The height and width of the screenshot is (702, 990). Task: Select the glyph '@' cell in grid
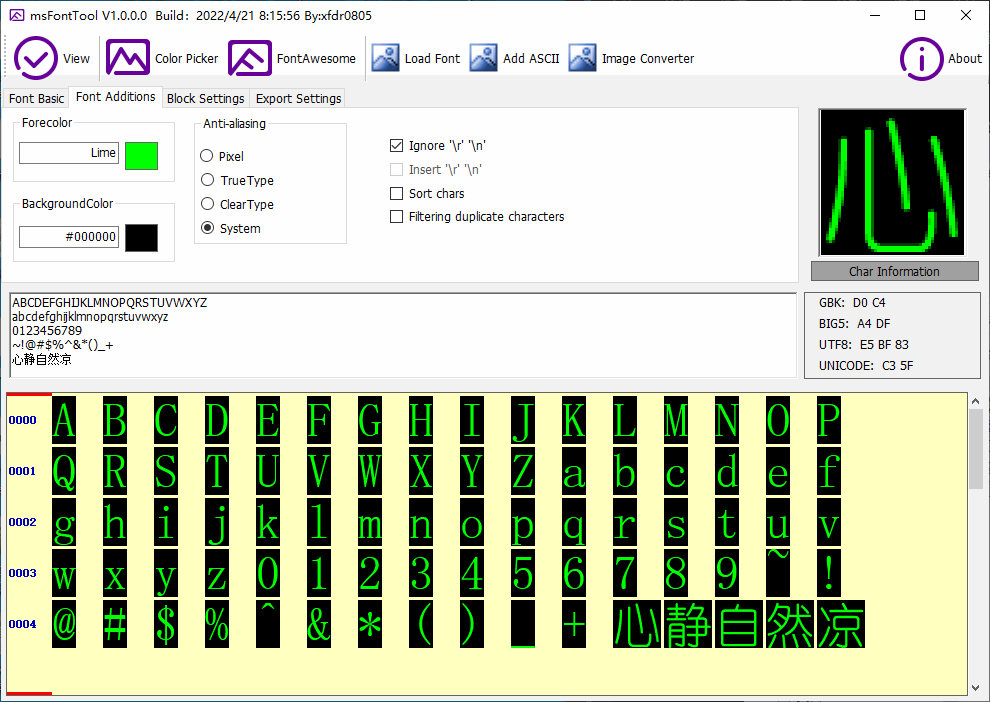point(64,624)
